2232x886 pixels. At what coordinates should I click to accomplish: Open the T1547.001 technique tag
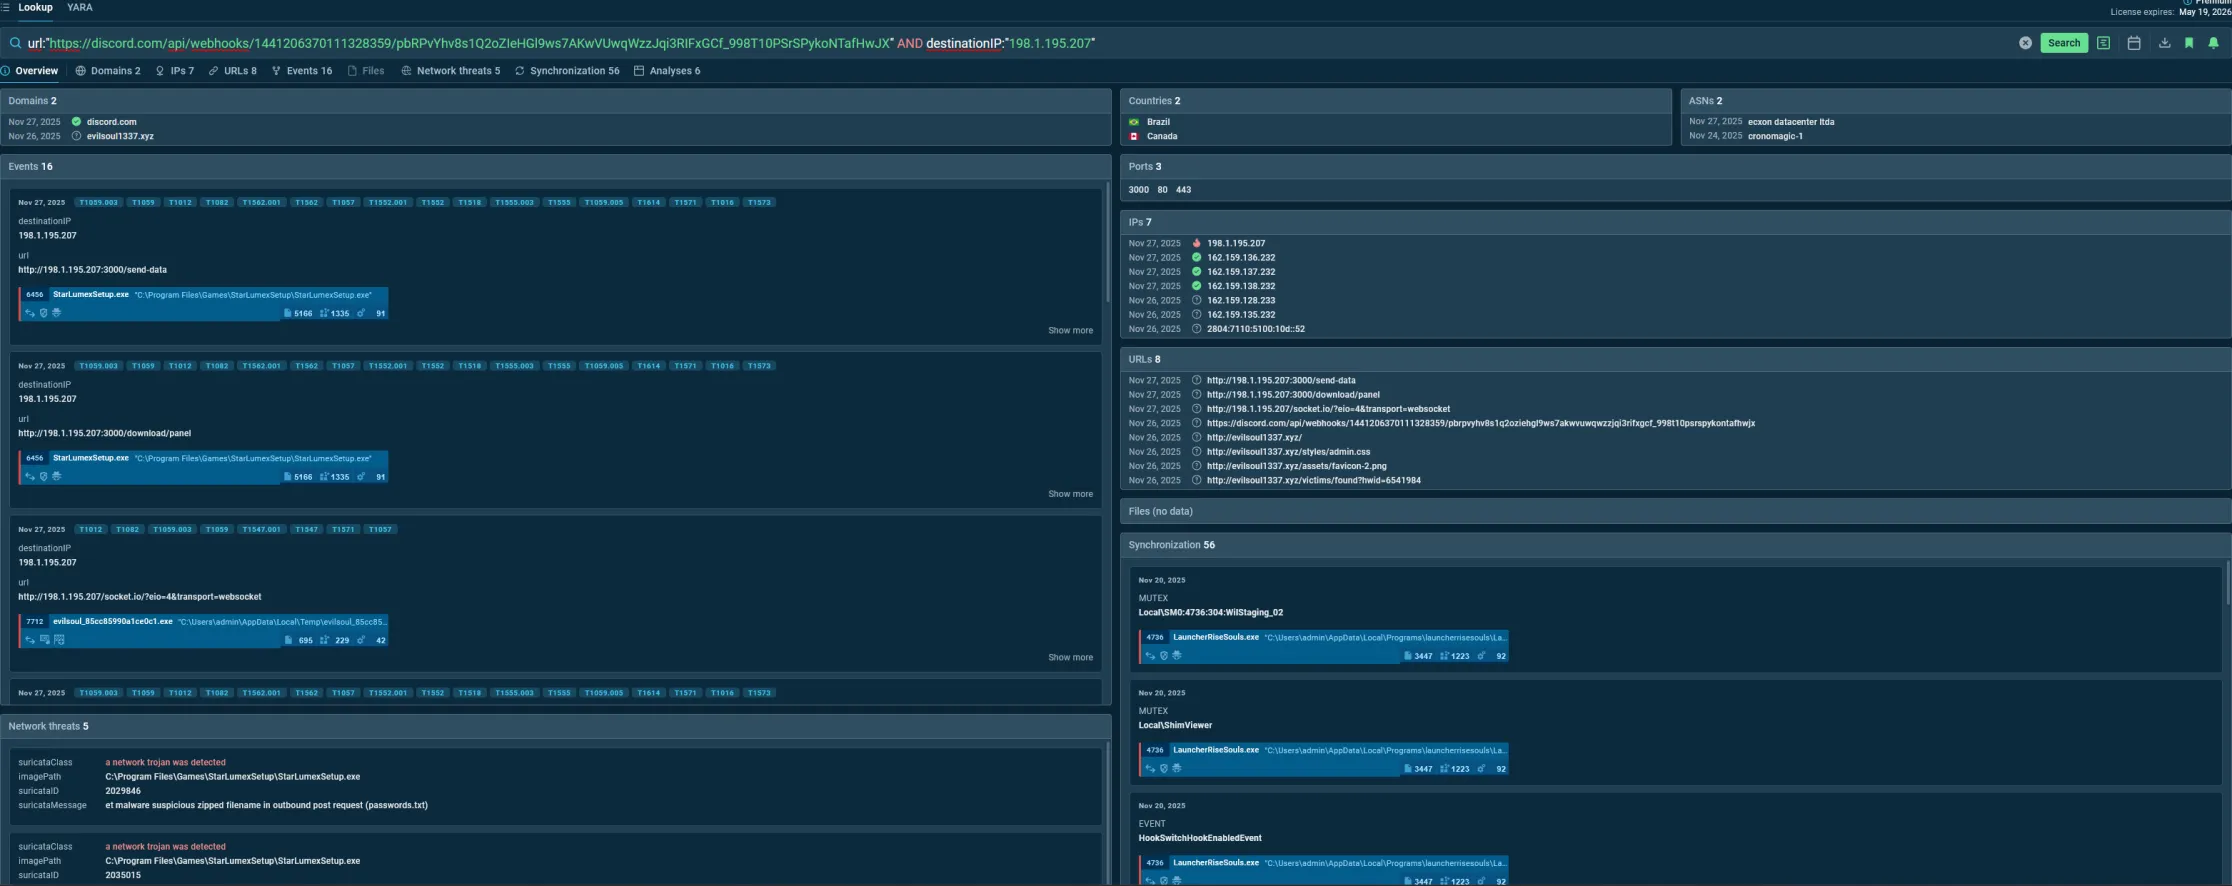[261, 530]
